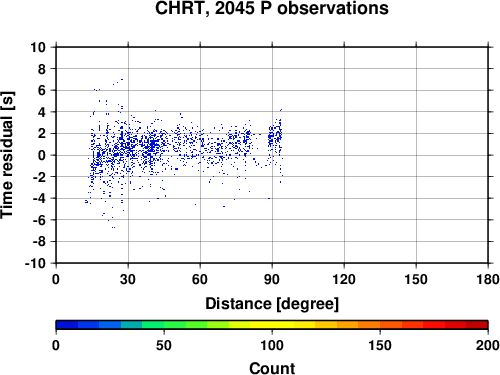The width and height of the screenshot is (500, 375).
Task: Click the outlier point near 7 seconds residual
Action: click(x=122, y=79)
